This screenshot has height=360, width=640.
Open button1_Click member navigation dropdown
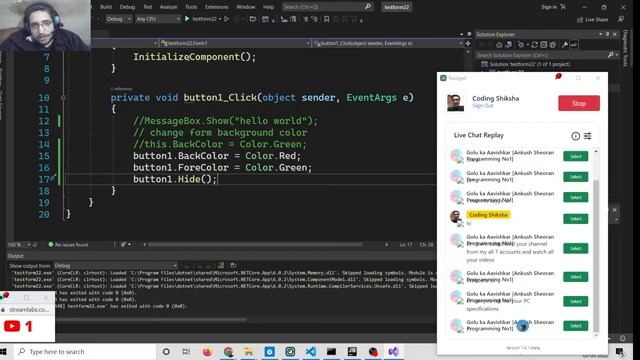(x=388, y=43)
